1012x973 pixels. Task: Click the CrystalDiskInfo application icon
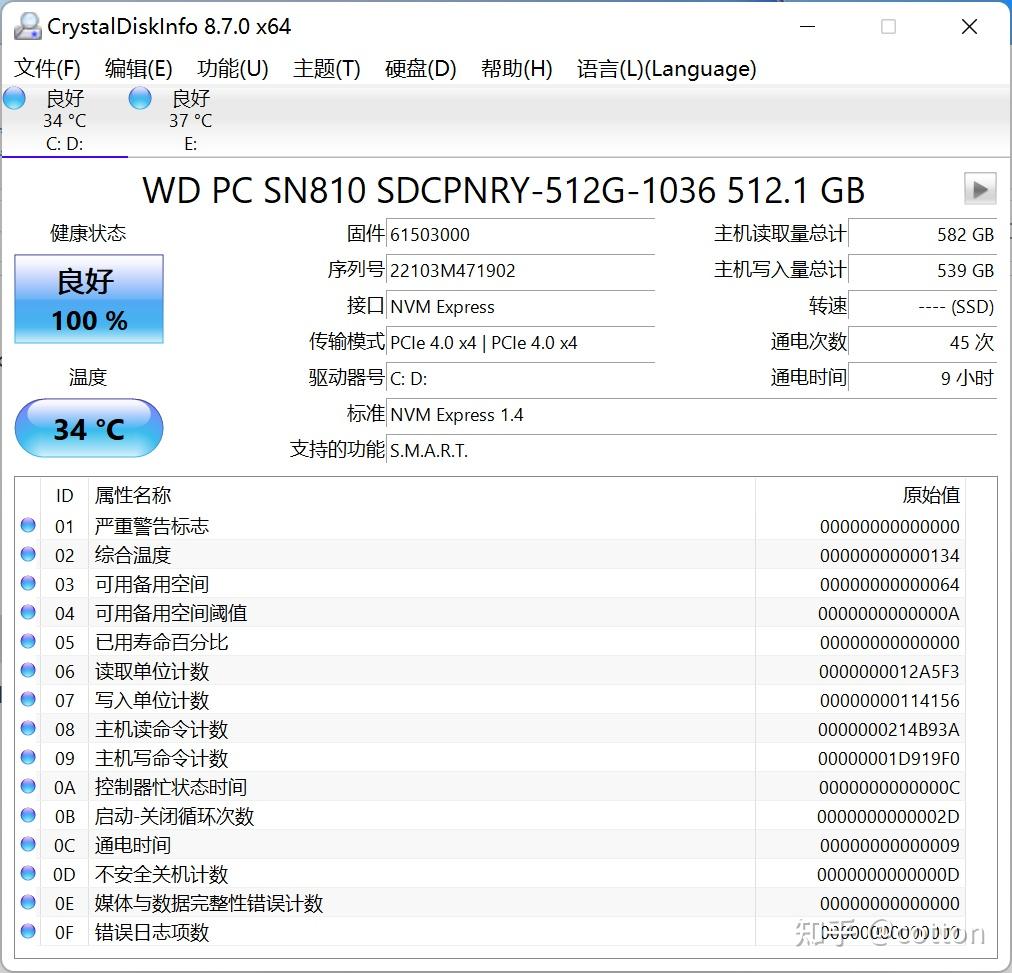(26, 26)
